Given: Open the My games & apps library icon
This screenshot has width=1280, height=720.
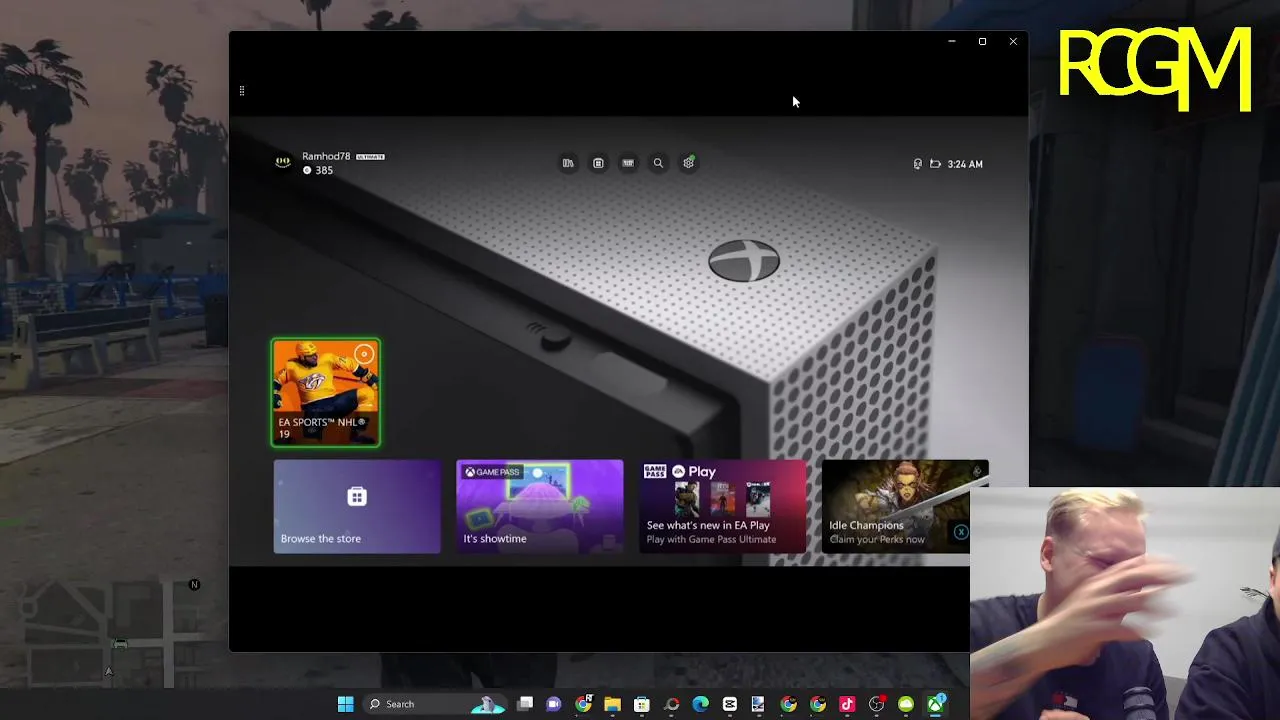Looking at the screenshot, I should [x=568, y=163].
